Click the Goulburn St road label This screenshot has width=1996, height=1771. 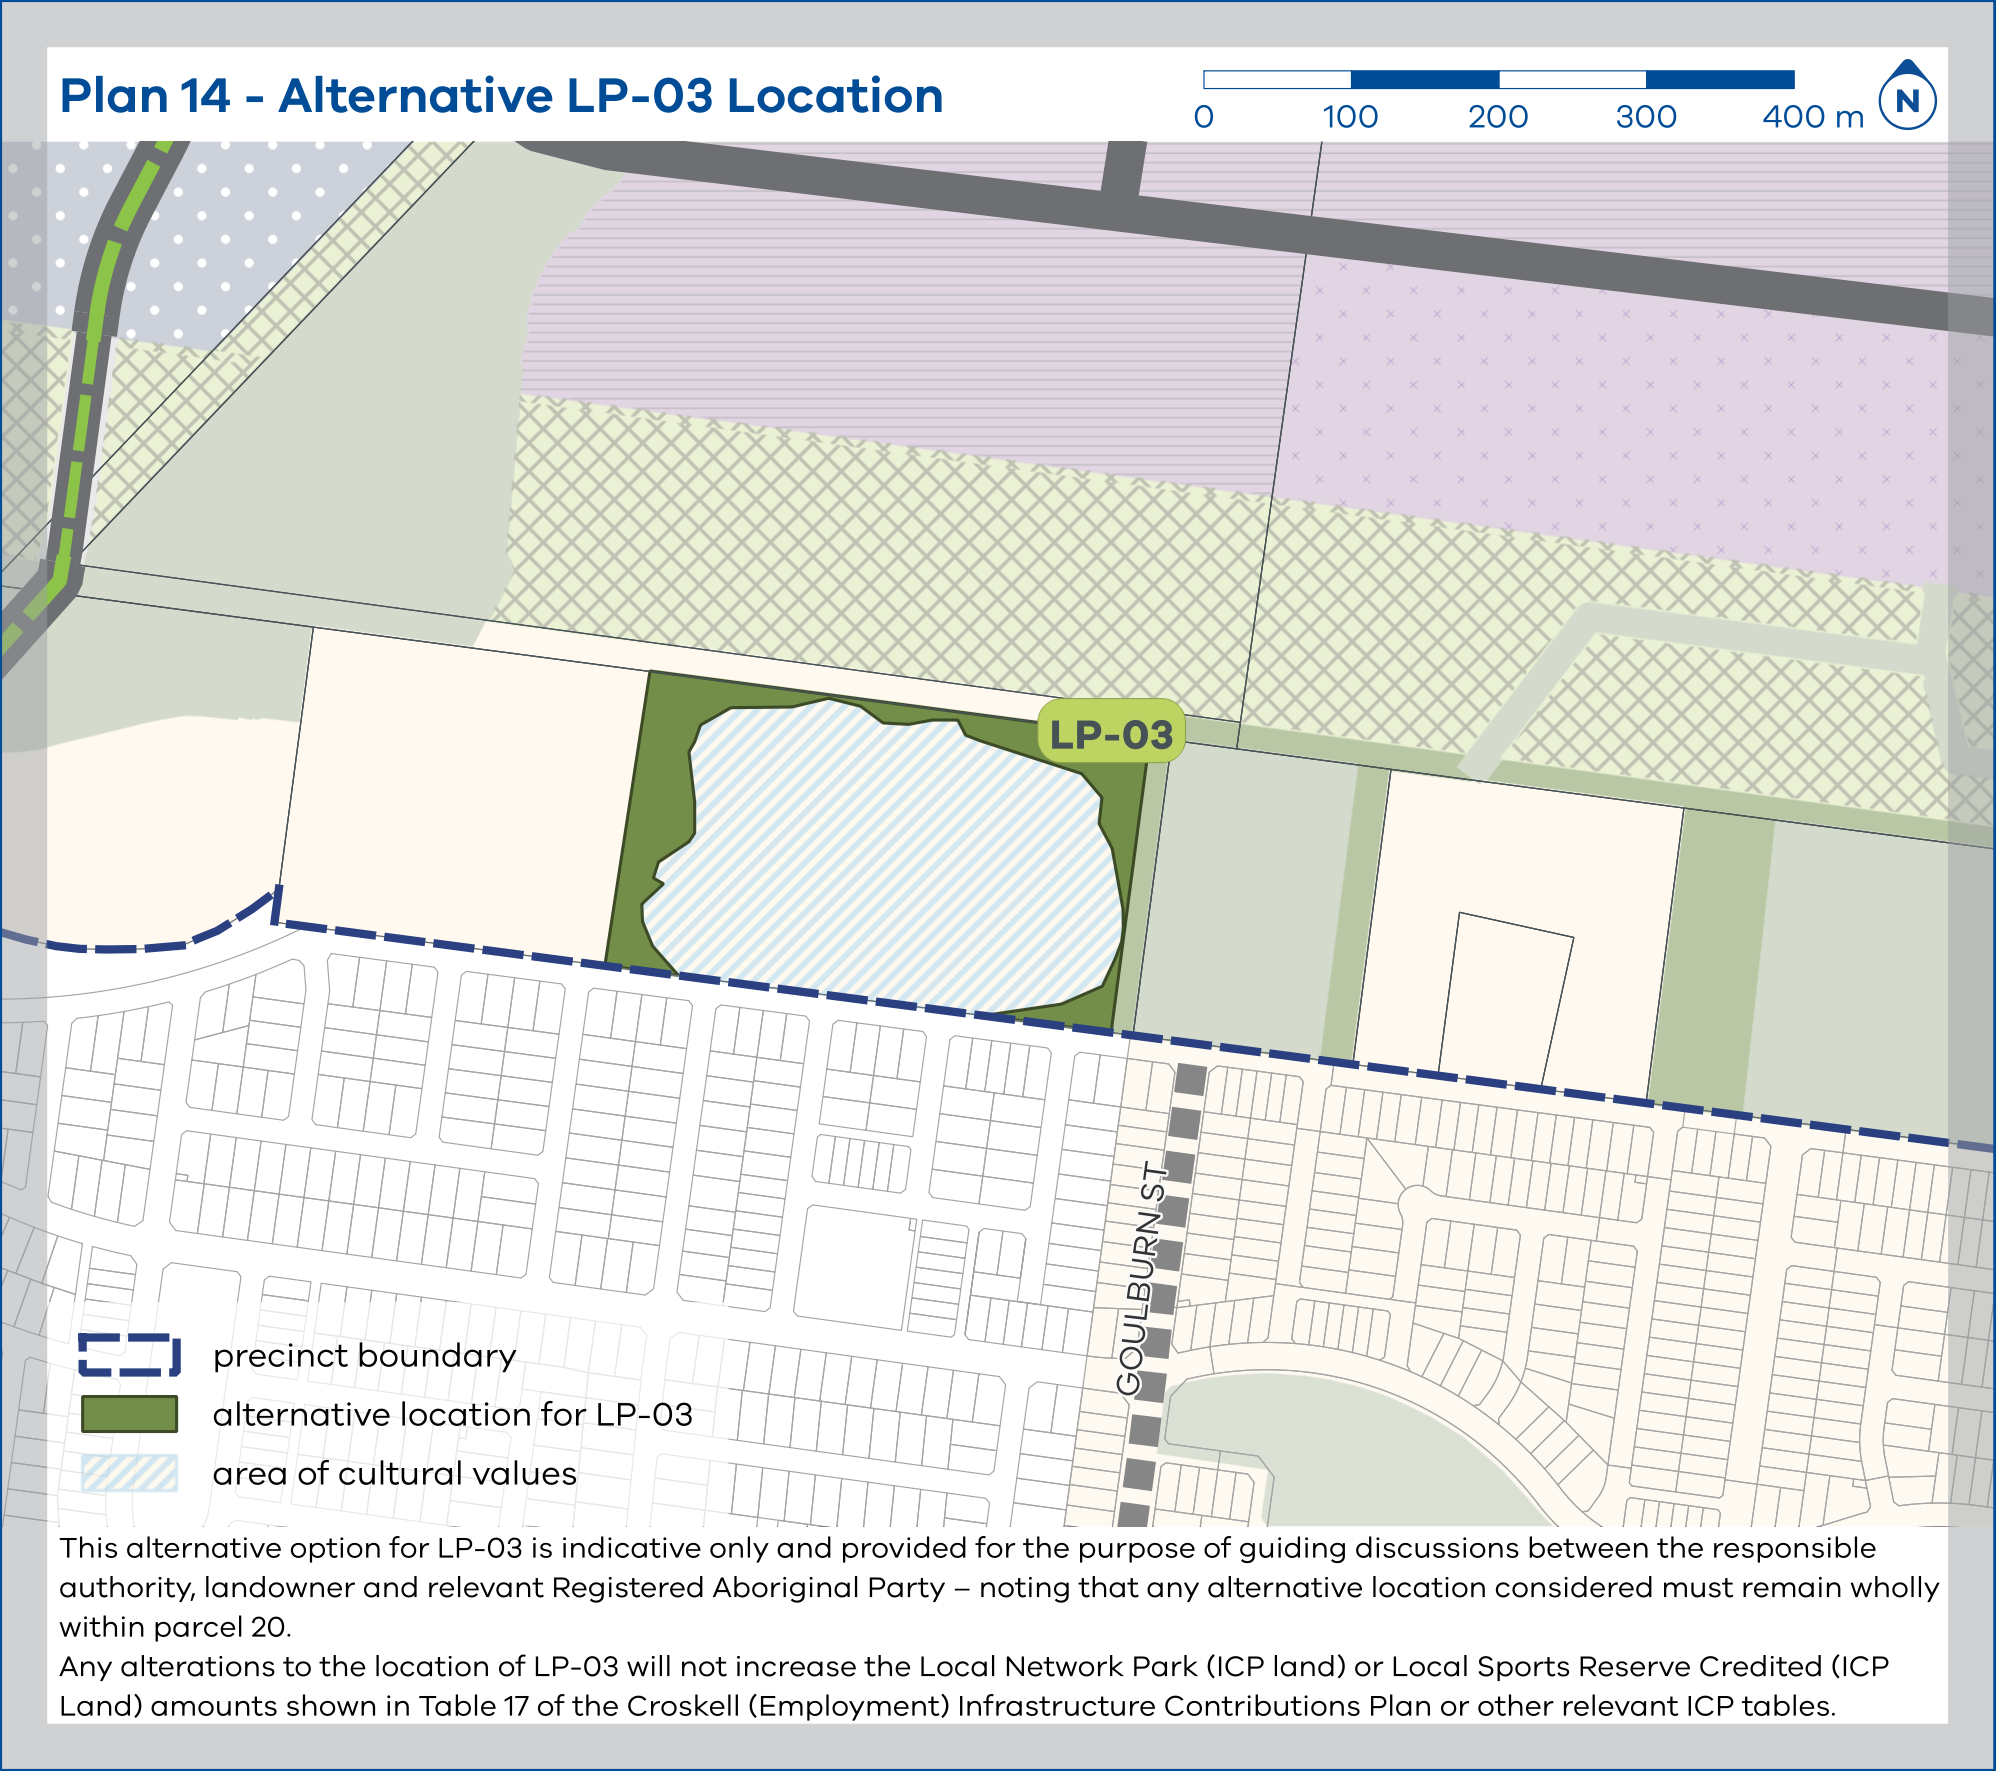tap(1143, 1278)
